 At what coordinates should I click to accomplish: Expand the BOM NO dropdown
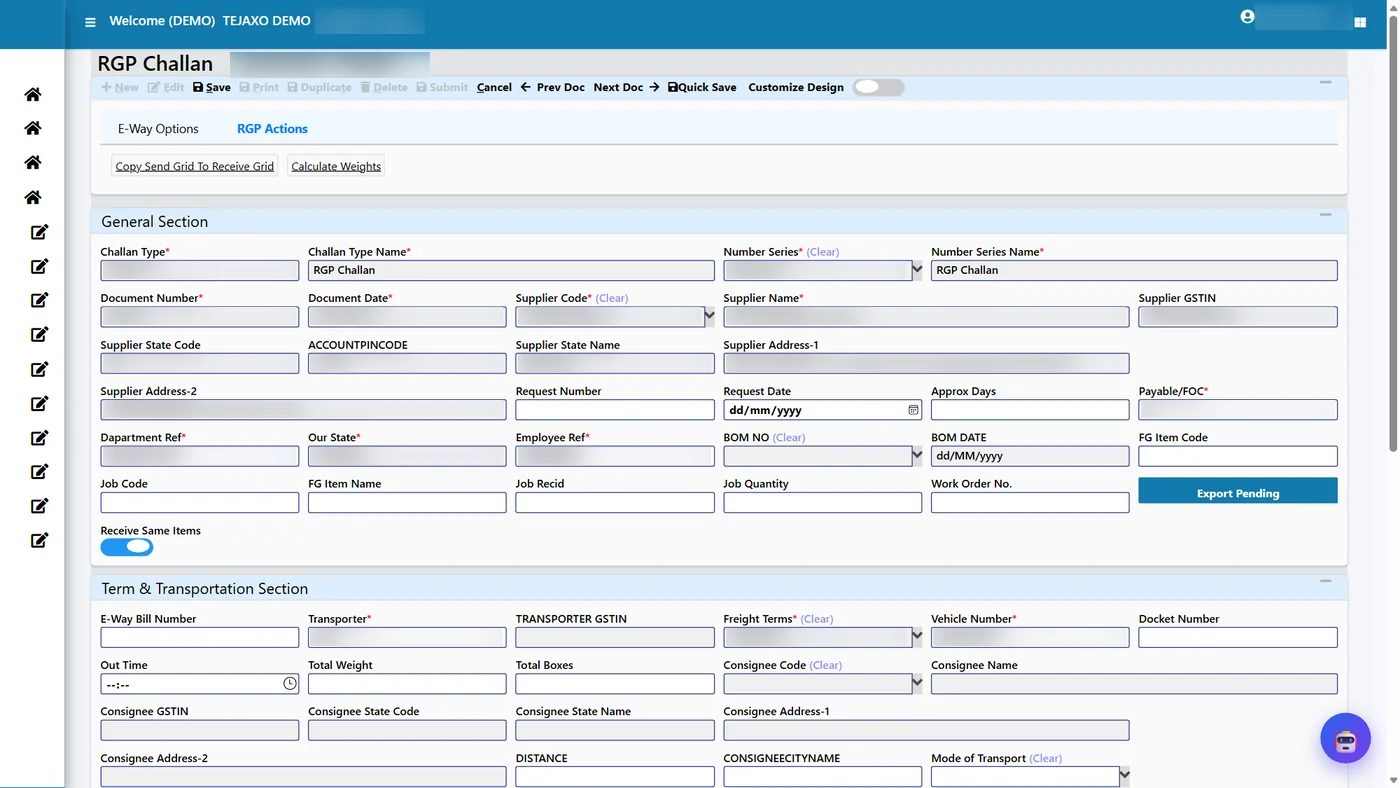pos(917,456)
